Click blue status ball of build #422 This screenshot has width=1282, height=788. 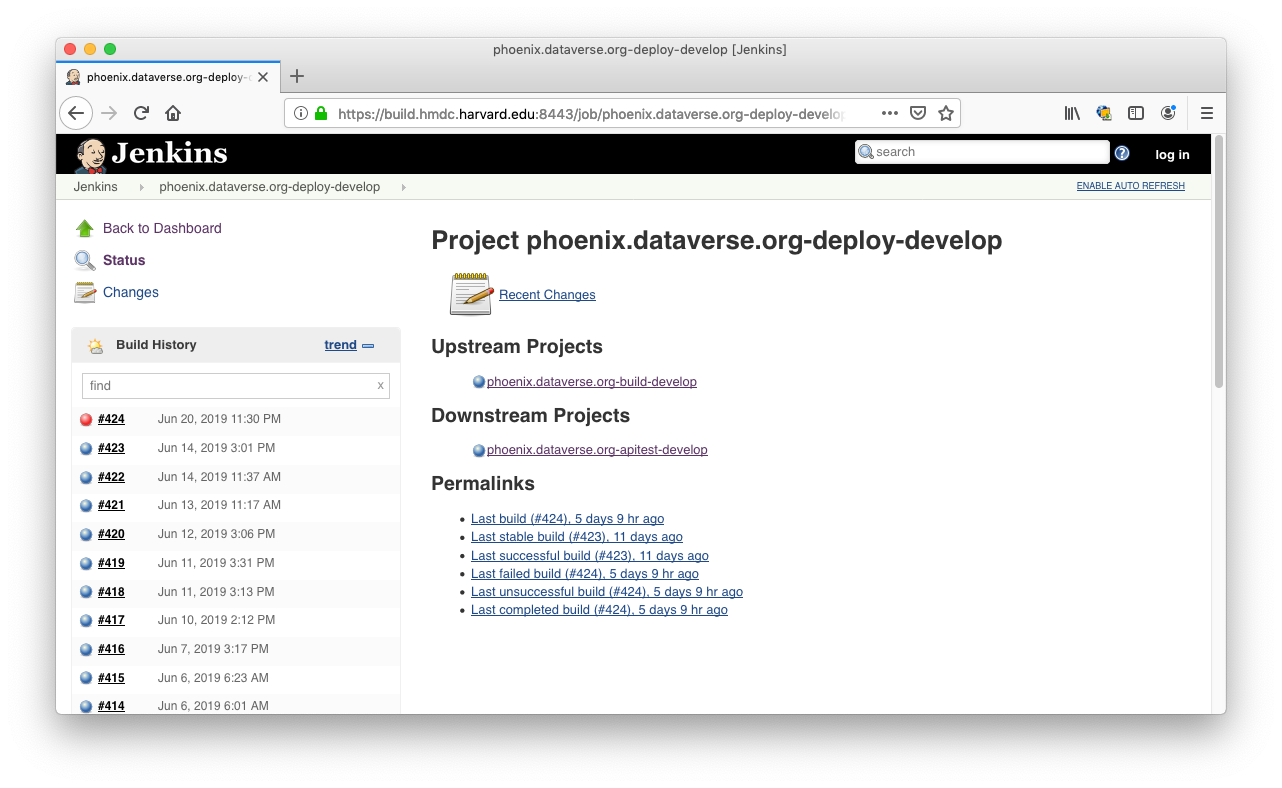(86, 477)
